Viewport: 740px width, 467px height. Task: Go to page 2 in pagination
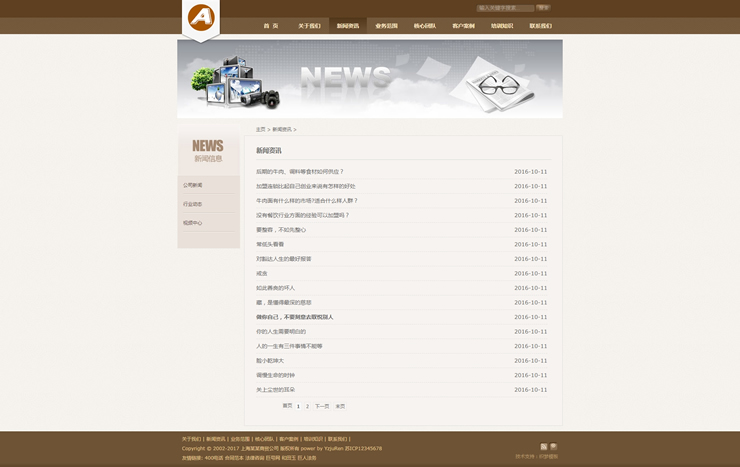coord(307,406)
